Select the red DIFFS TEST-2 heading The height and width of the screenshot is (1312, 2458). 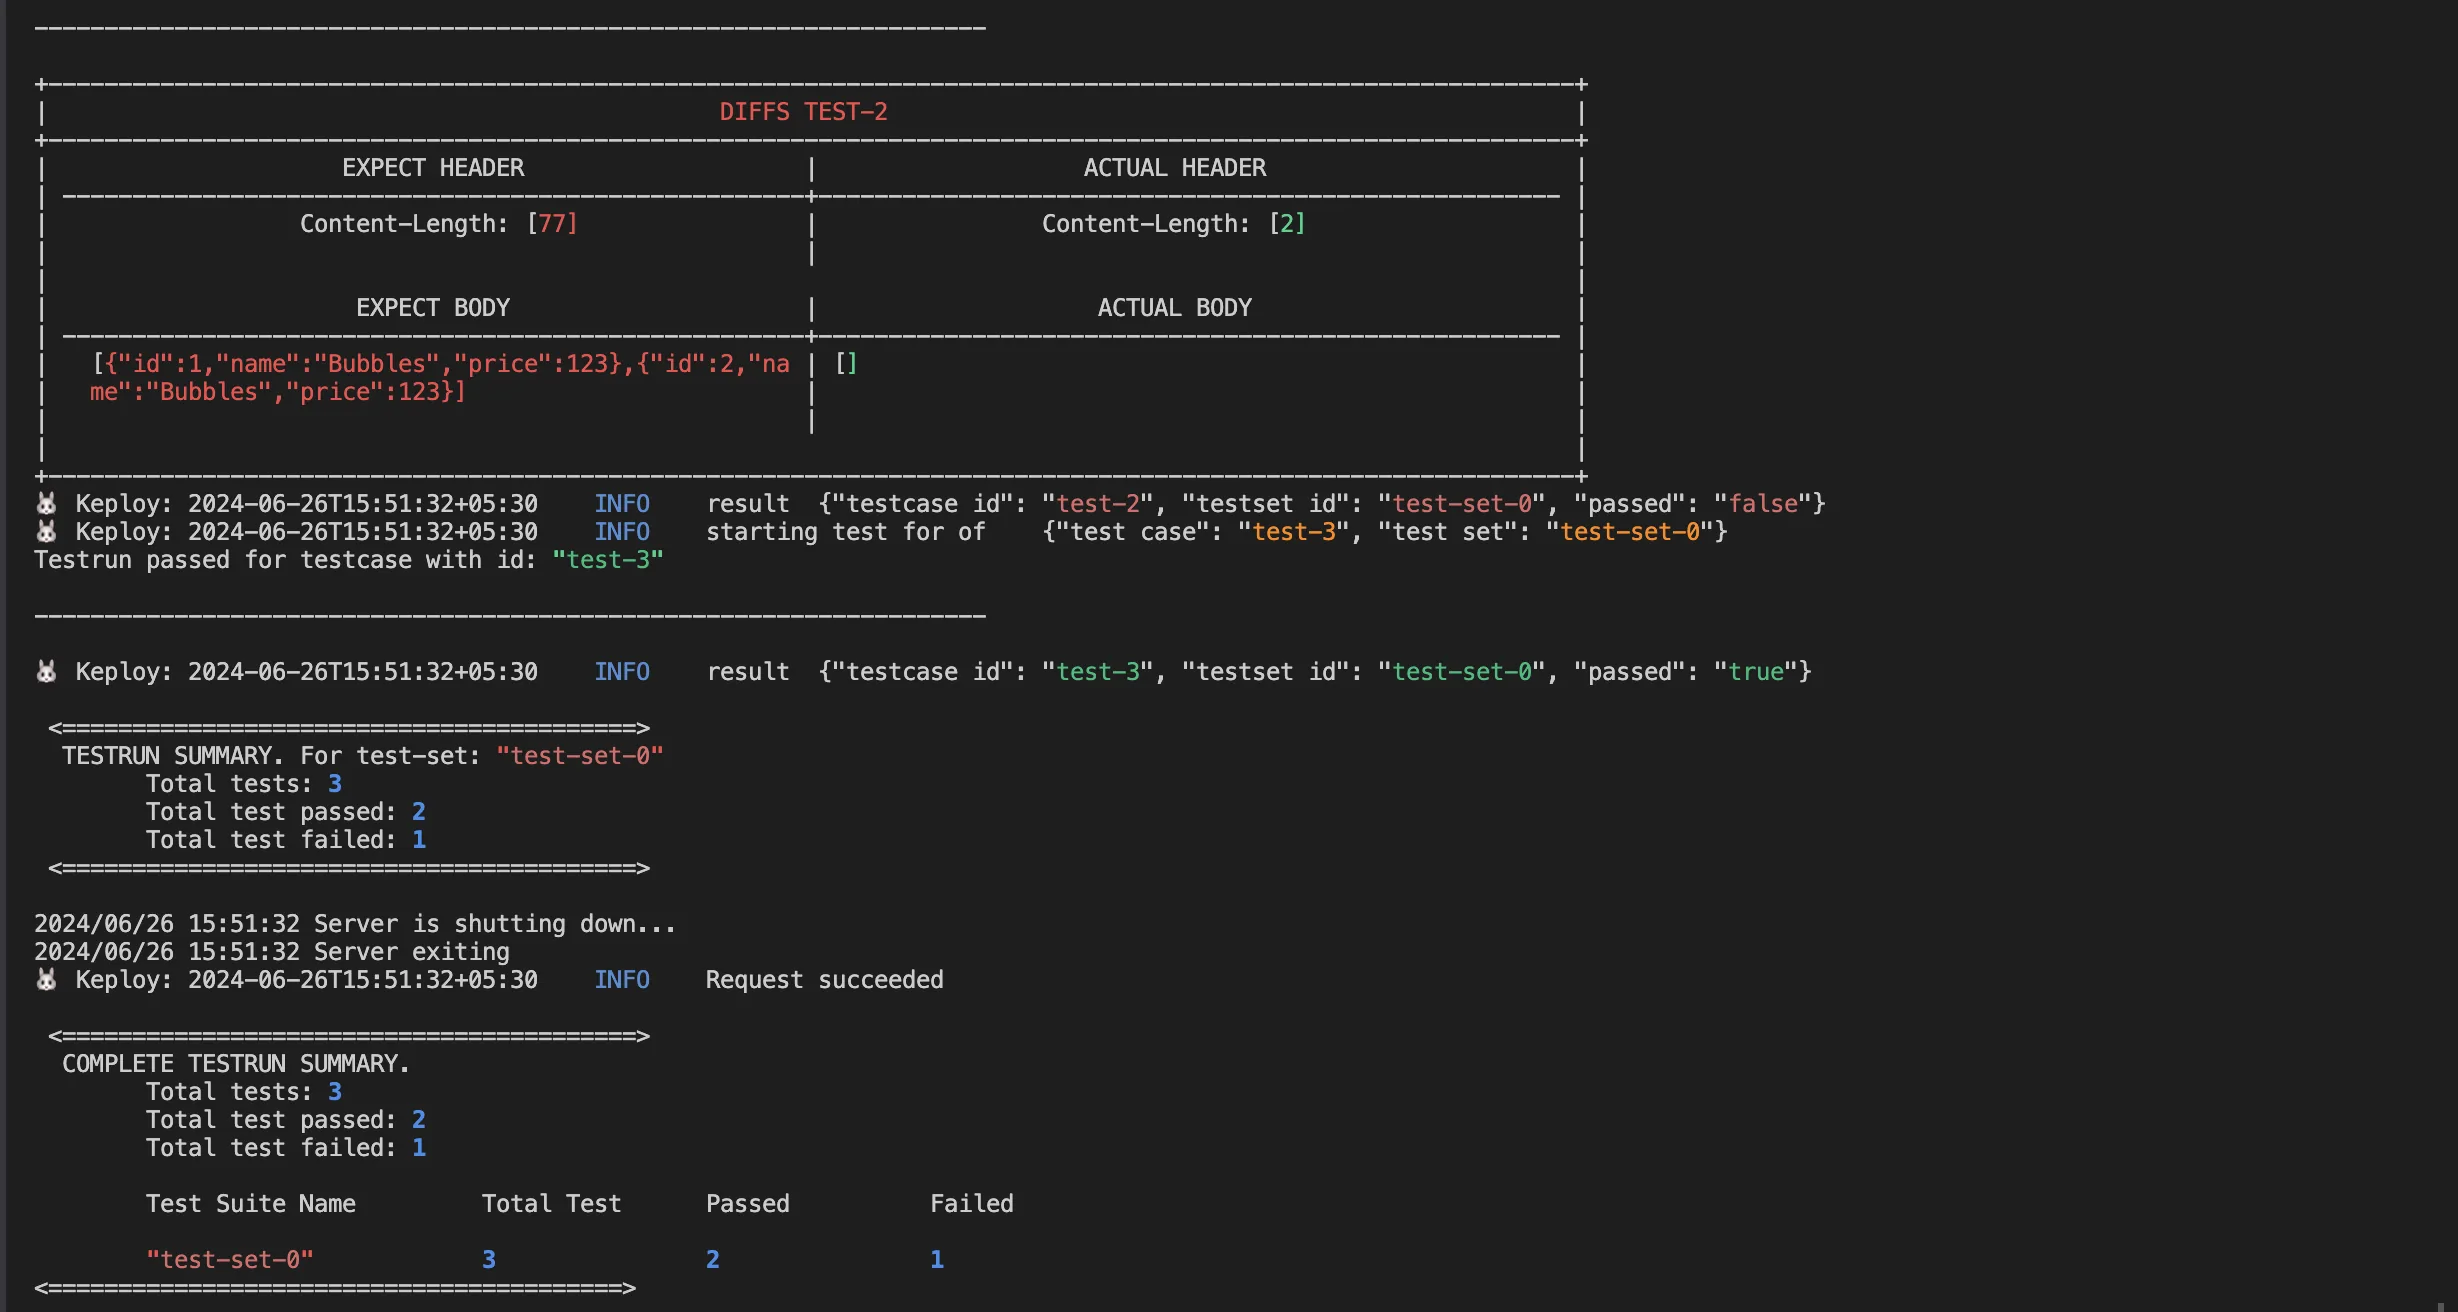pyautogui.click(x=803, y=112)
